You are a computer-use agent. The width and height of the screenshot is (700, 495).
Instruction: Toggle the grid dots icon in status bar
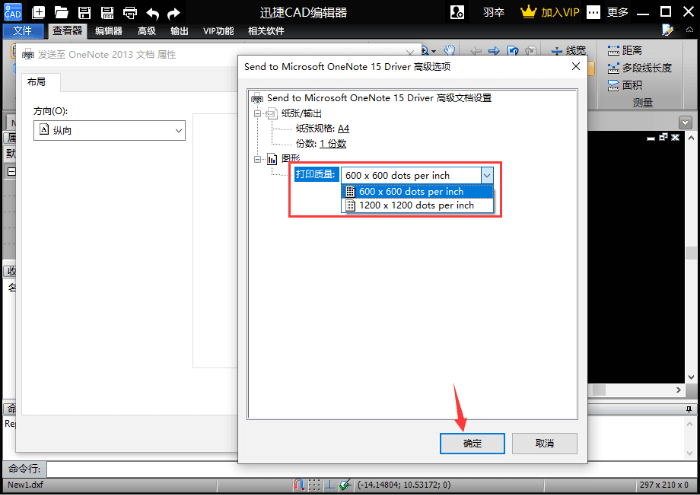tap(314, 484)
